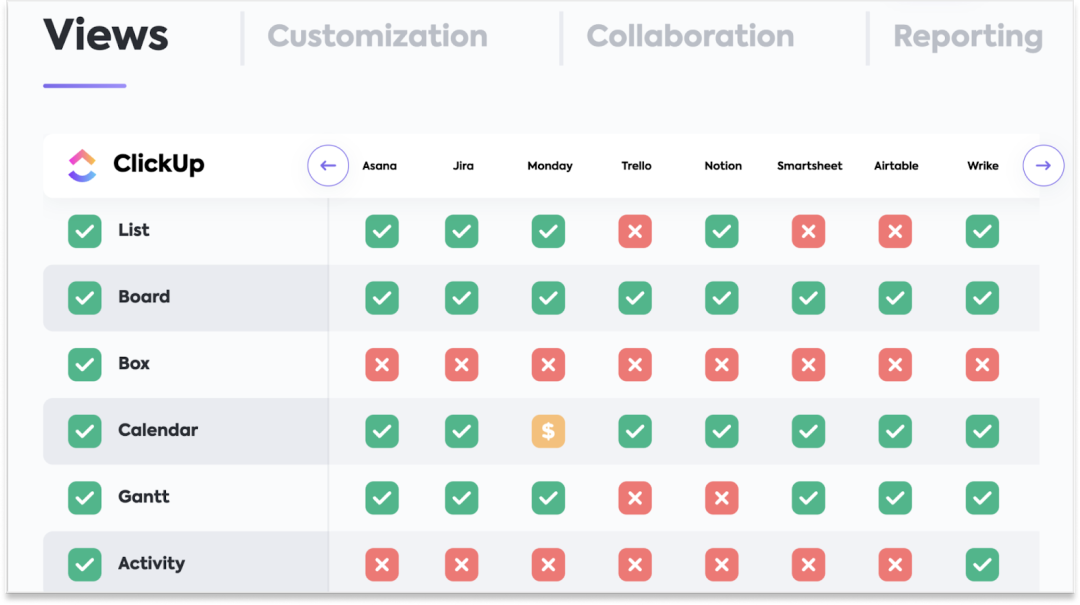Click the green check for Airtable's Board view
1080x605 pixels.
(x=895, y=298)
